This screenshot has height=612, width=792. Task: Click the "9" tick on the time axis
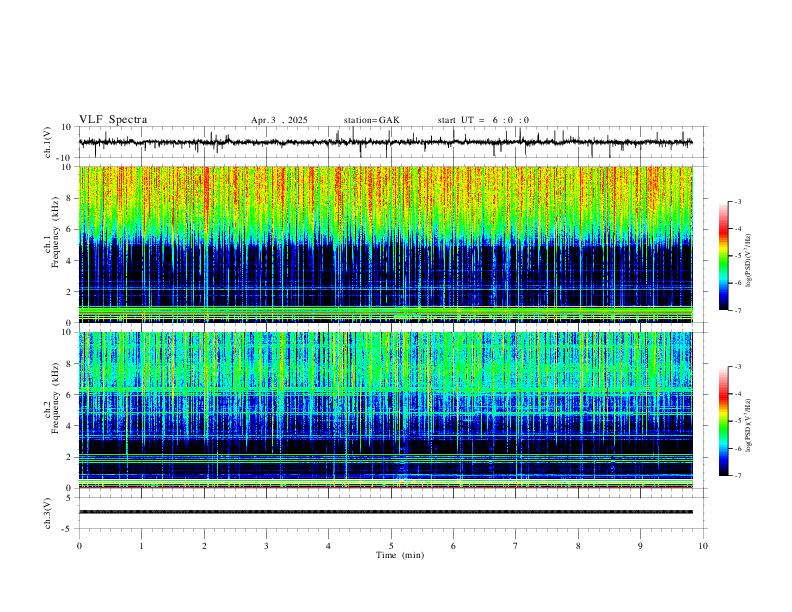tap(640, 546)
